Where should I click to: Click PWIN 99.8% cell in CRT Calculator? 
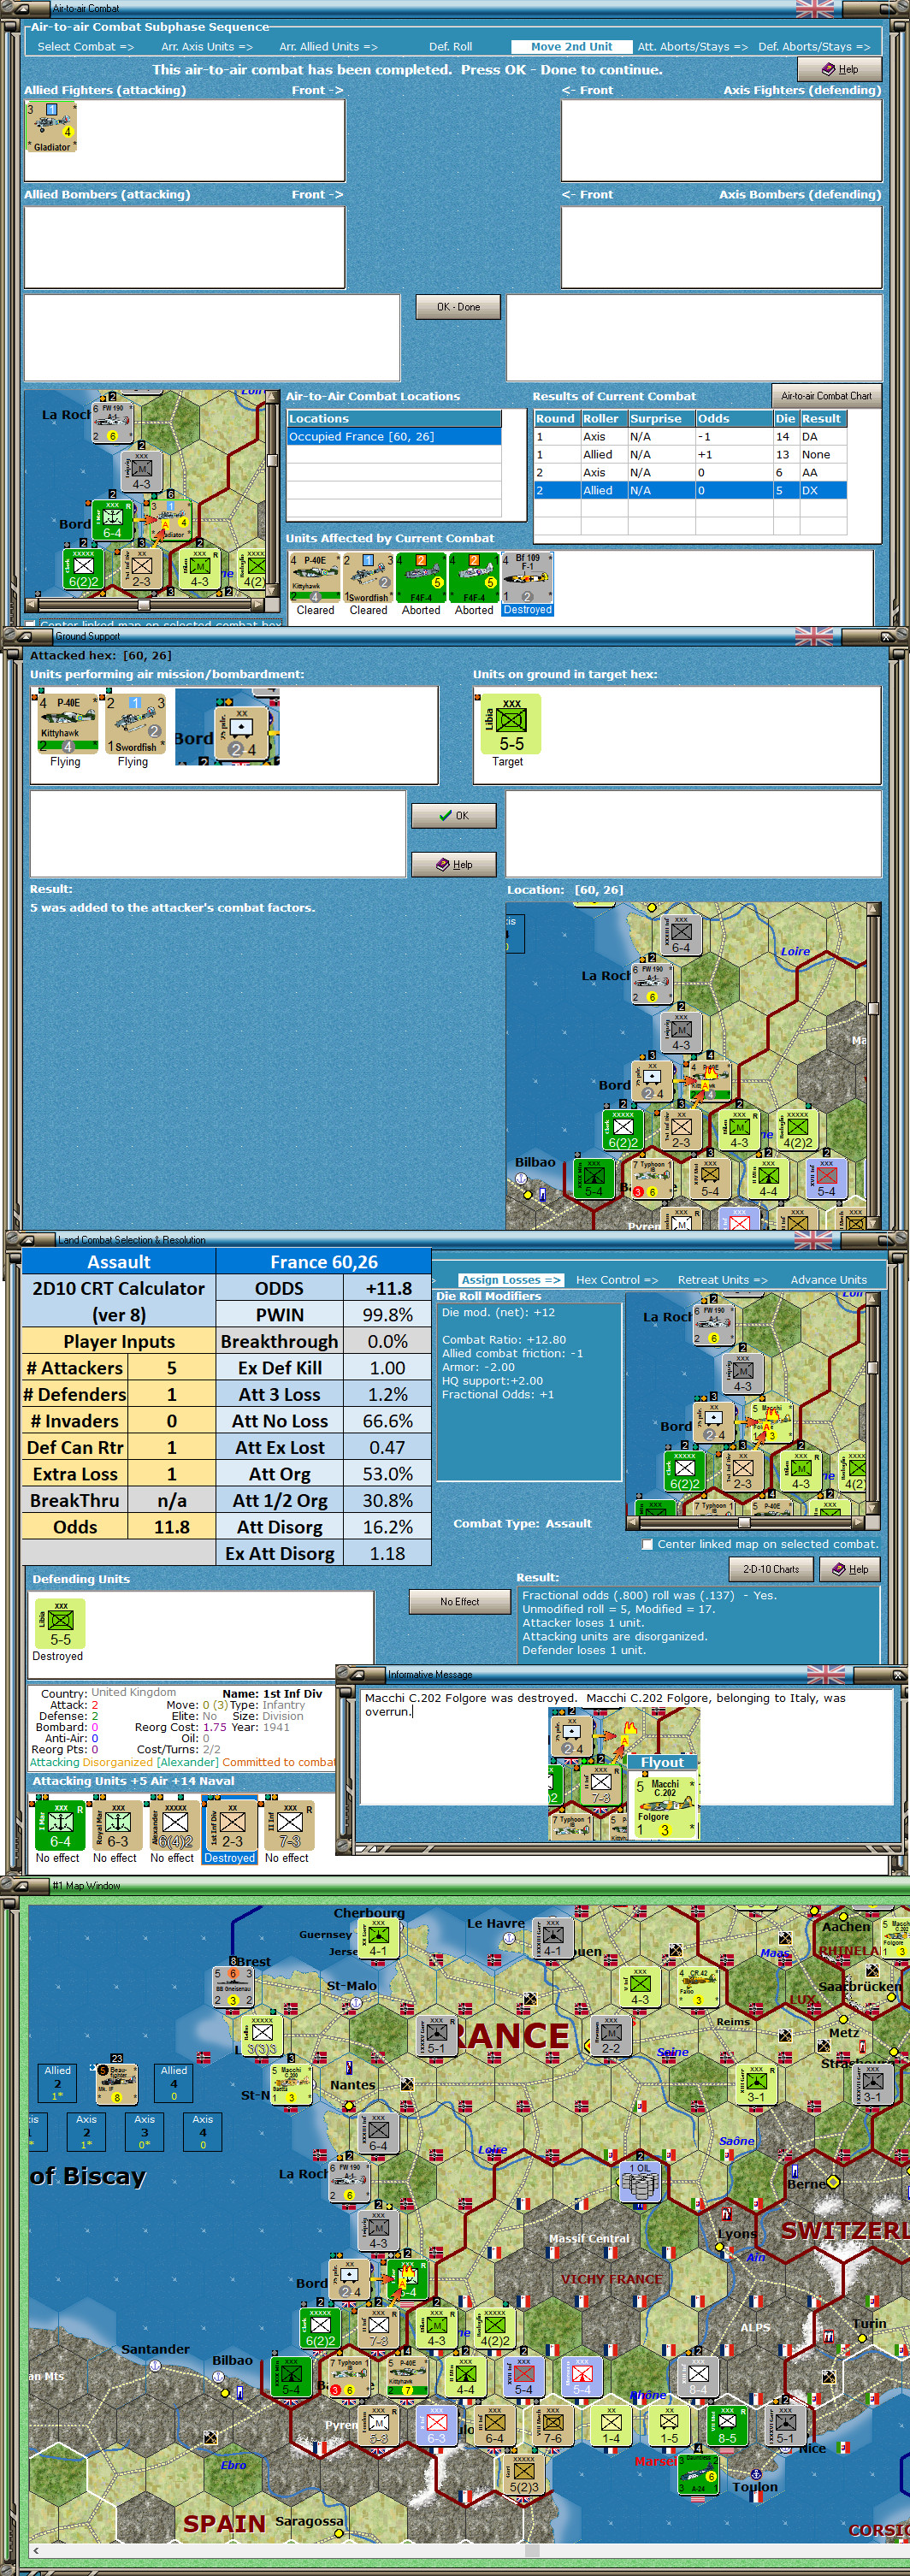click(387, 1315)
